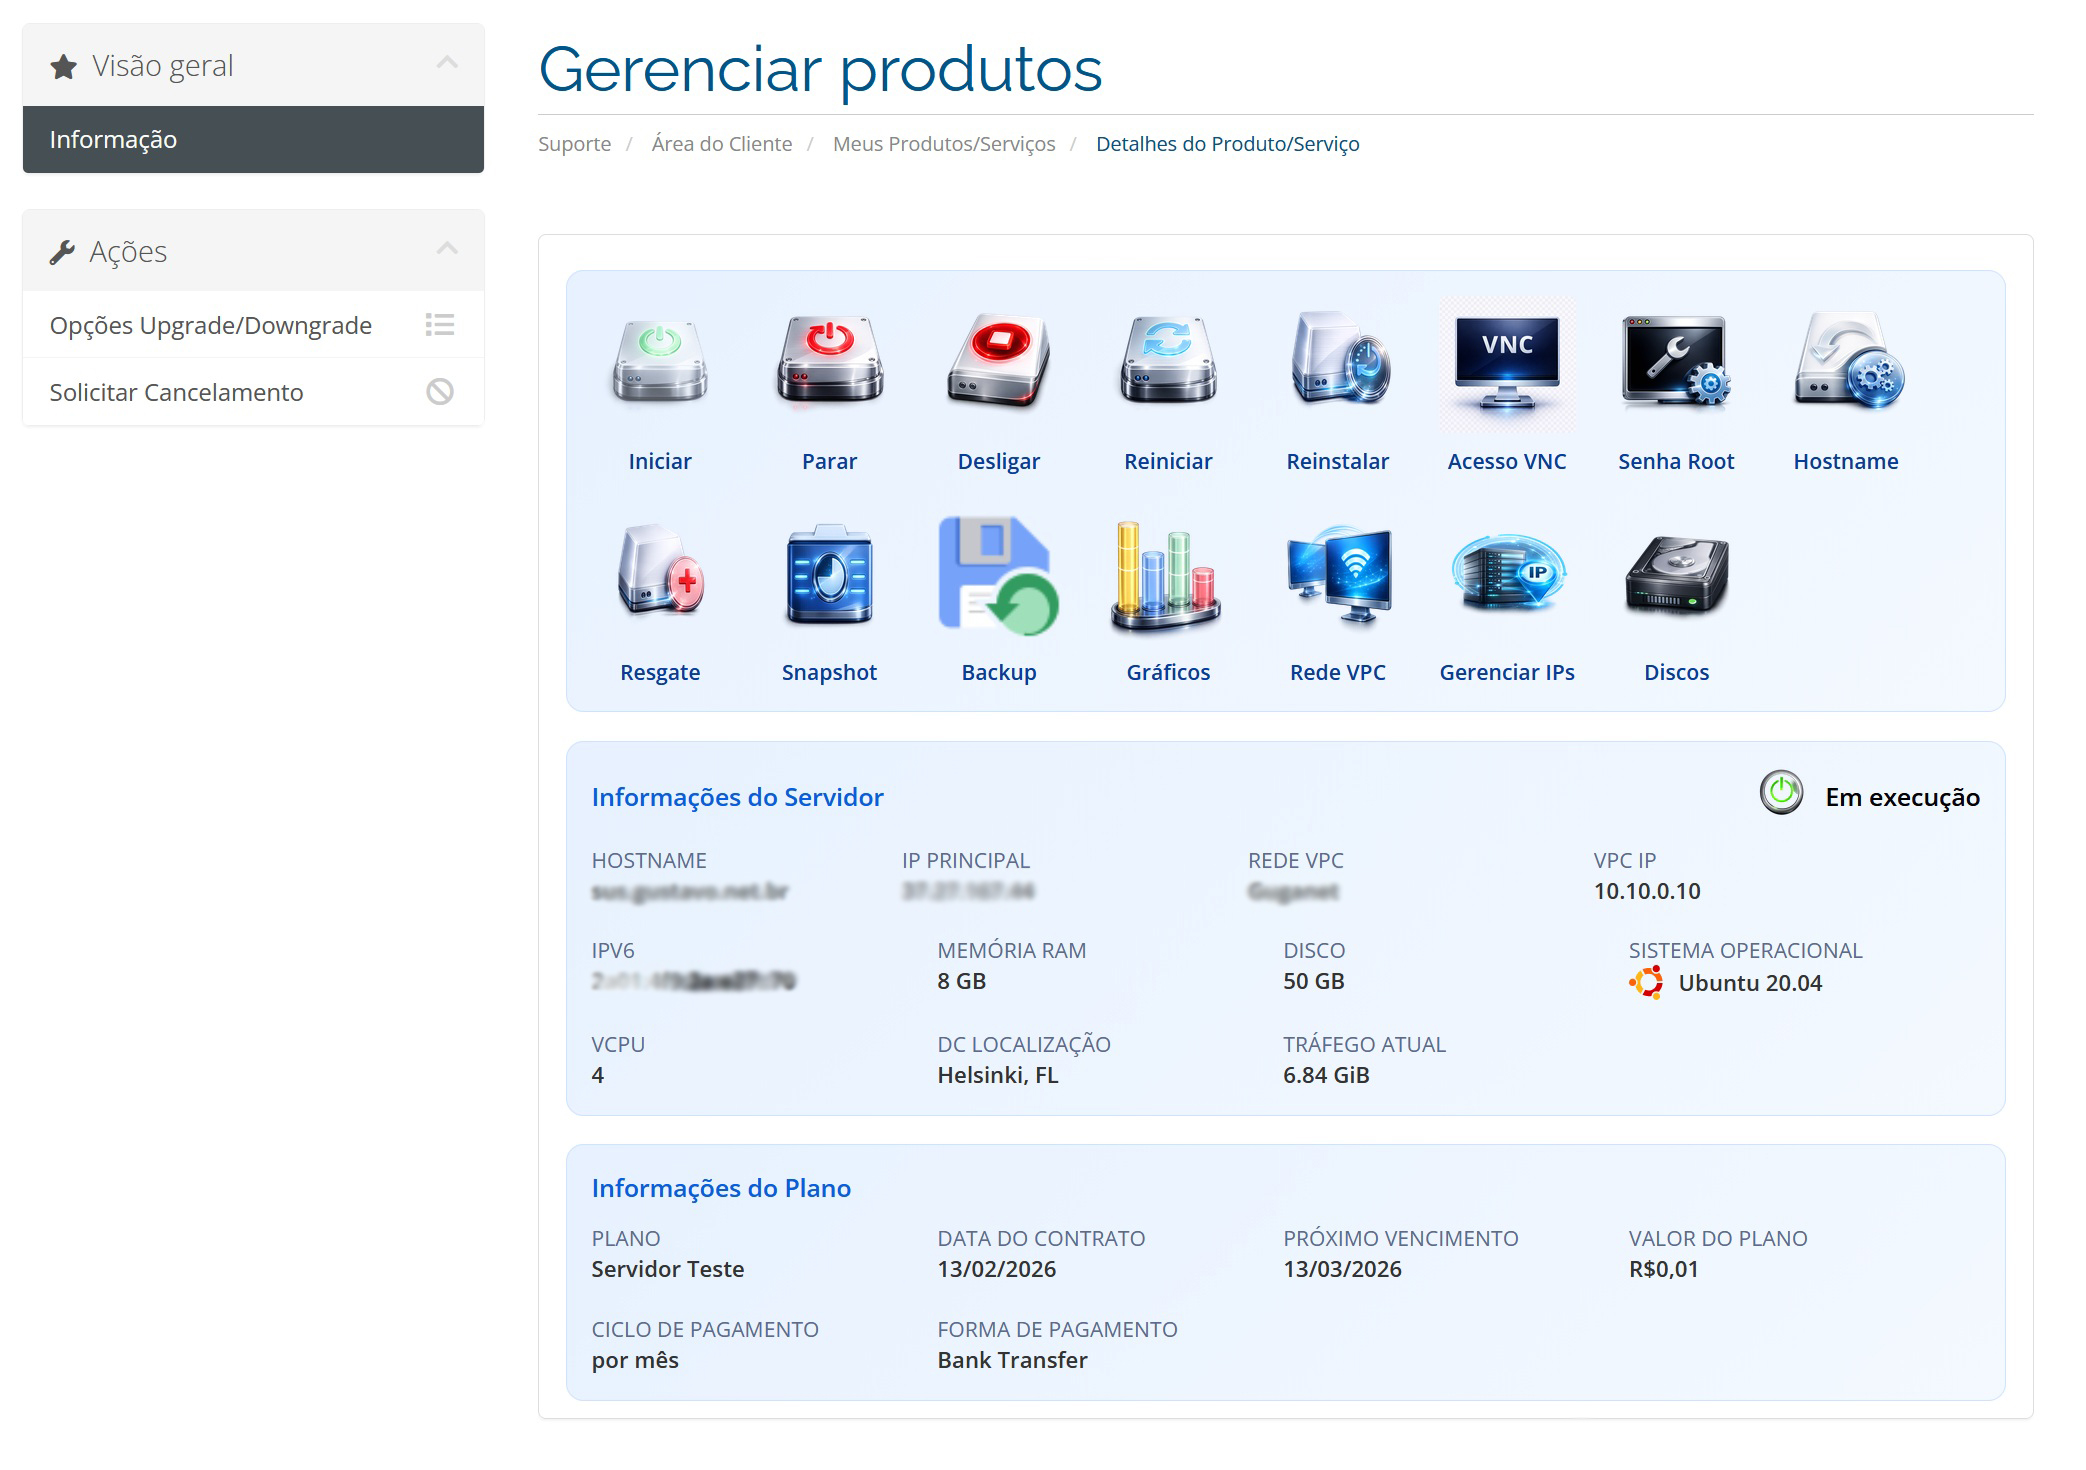Click the Gerenciar IPs icon

(x=1507, y=574)
